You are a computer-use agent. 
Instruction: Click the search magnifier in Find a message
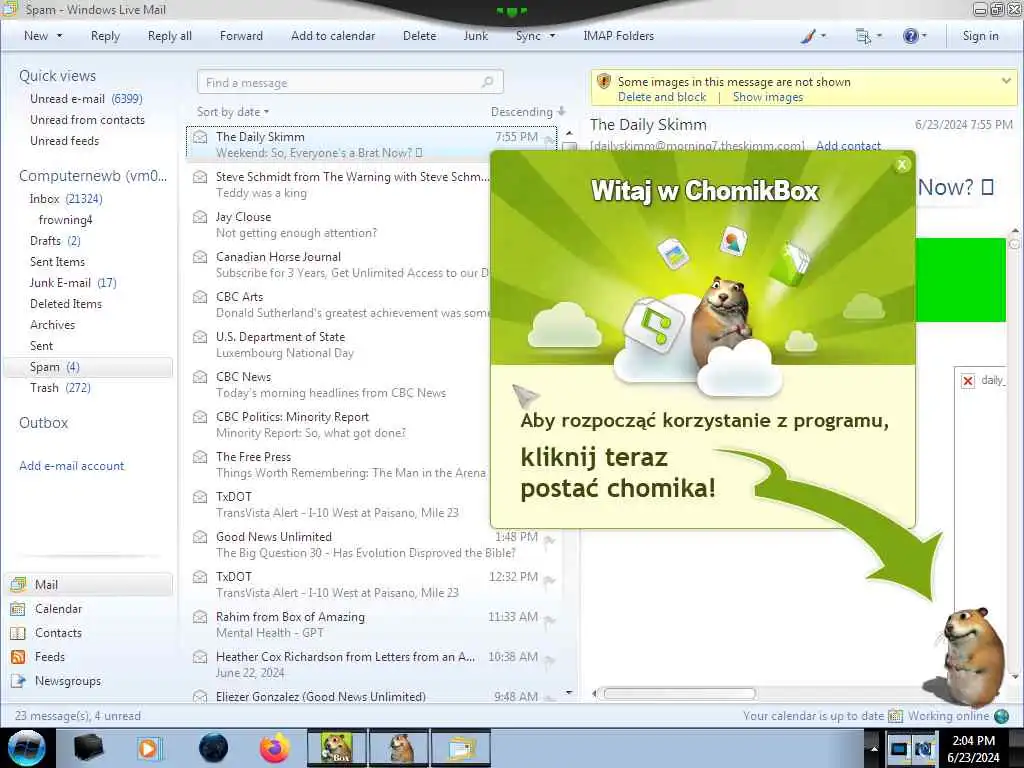point(487,82)
